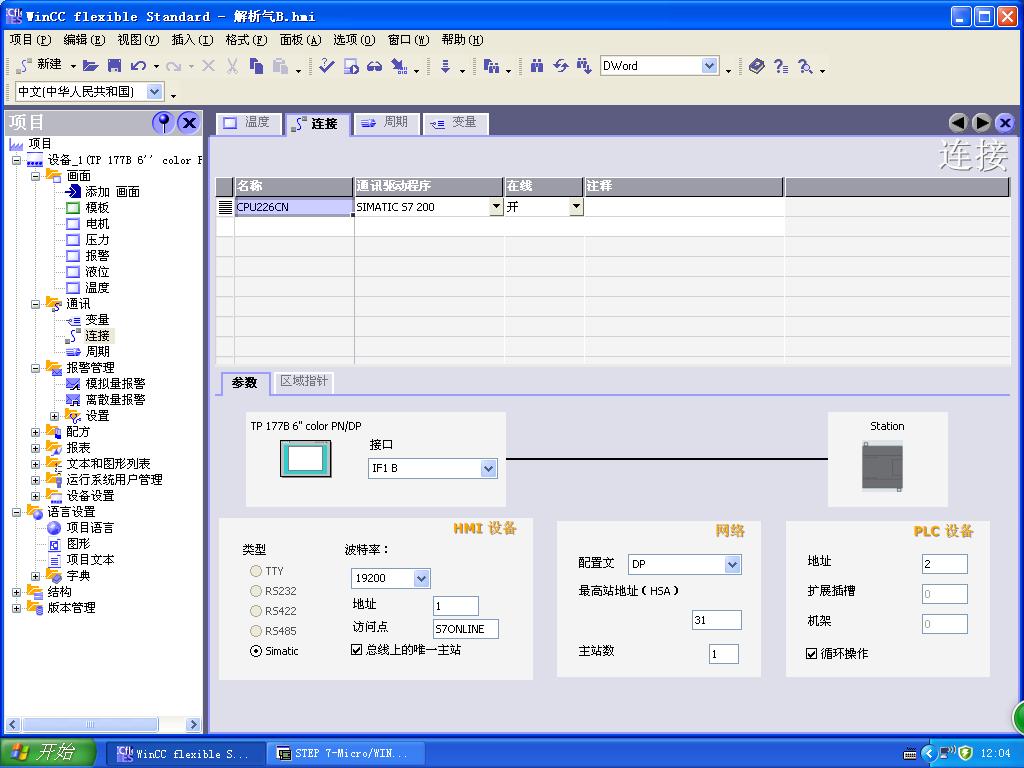Image resolution: width=1024 pixels, height=768 pixels.
Task: Click the 新建 (New) toolbar button
Action: pyautogui.click(x=39, y=65)
